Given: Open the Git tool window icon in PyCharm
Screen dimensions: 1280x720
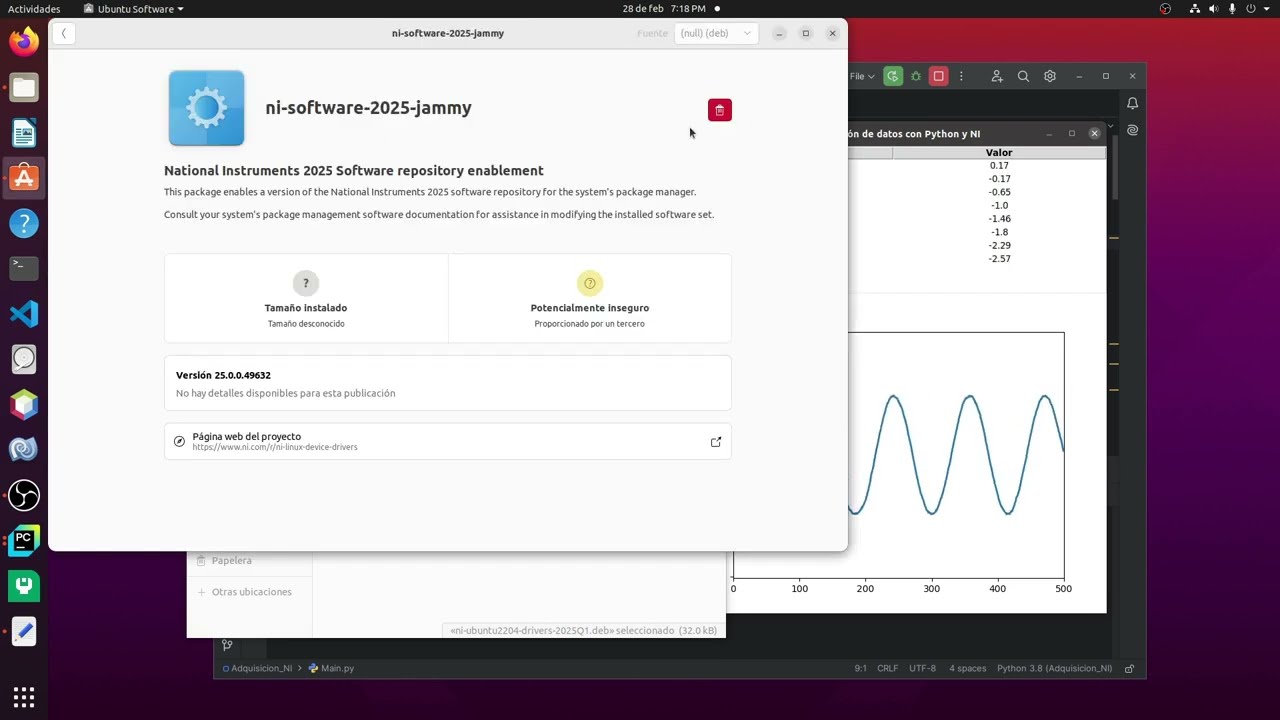Looking at the screenshot, I should pos(227,645).
